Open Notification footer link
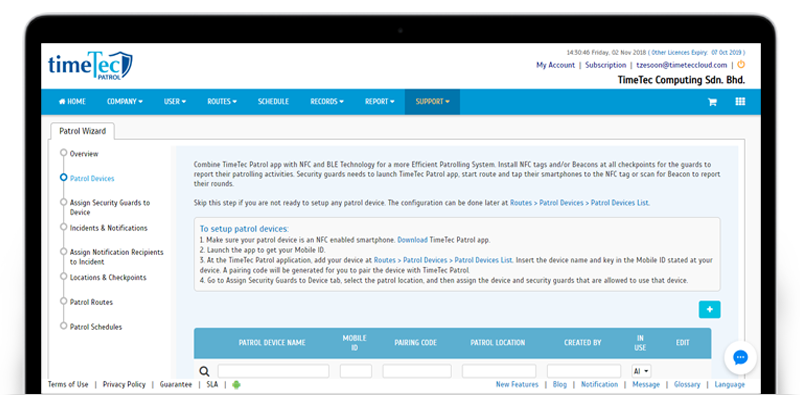The height and width of the screenshot is (395, 800). point(599,384)
